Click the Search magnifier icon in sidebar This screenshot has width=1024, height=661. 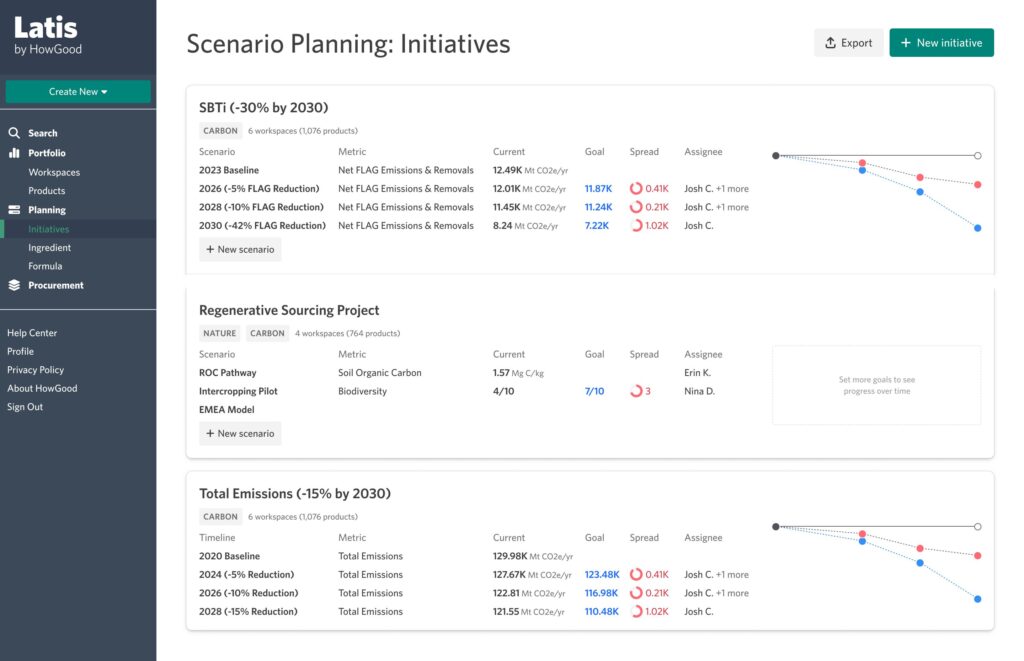point(14,133)
